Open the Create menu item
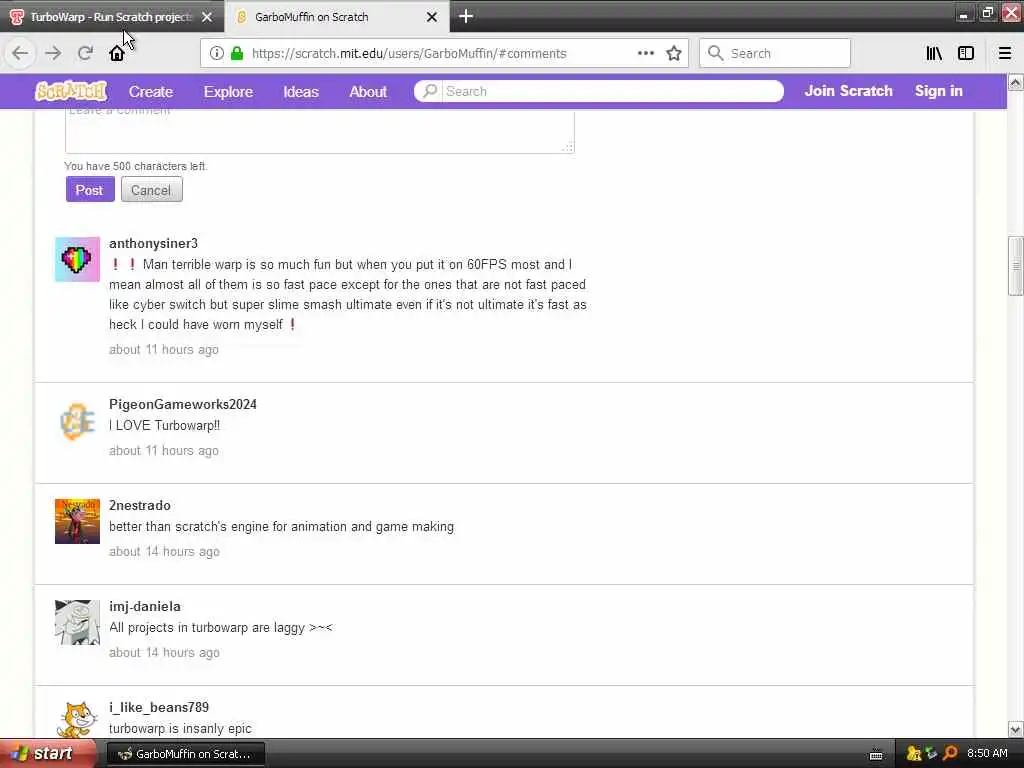Screen dimensions: 1024x768 coord(151,91)
